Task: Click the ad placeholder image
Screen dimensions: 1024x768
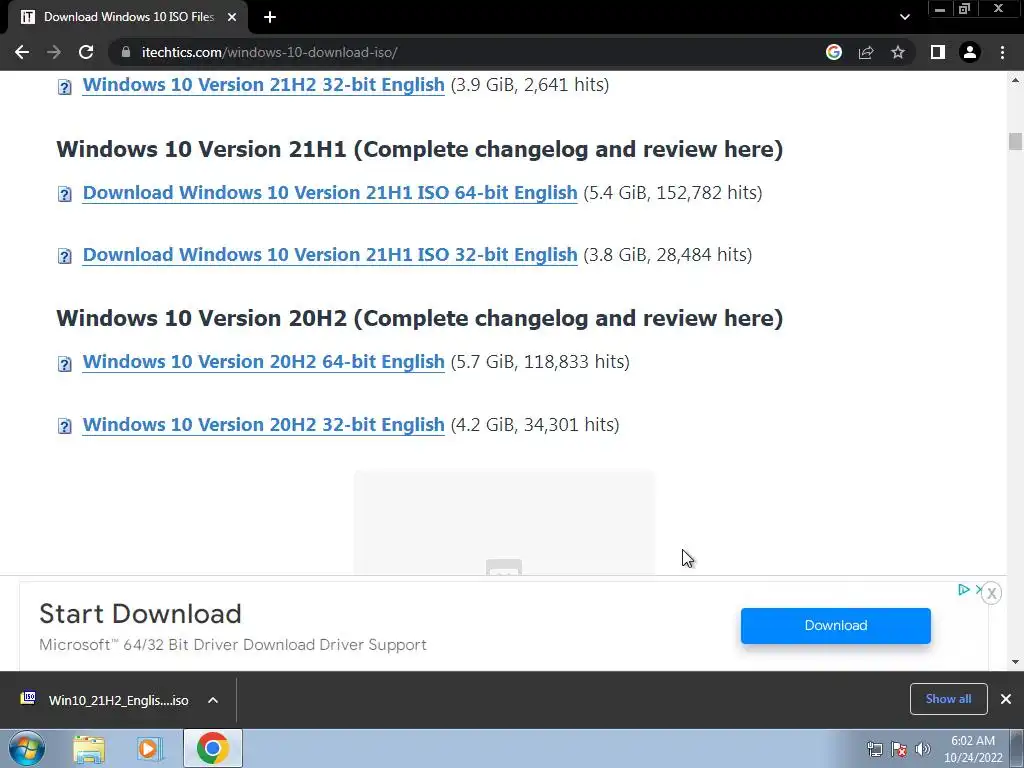Action: pyautogui.click(x=504, y=522)
